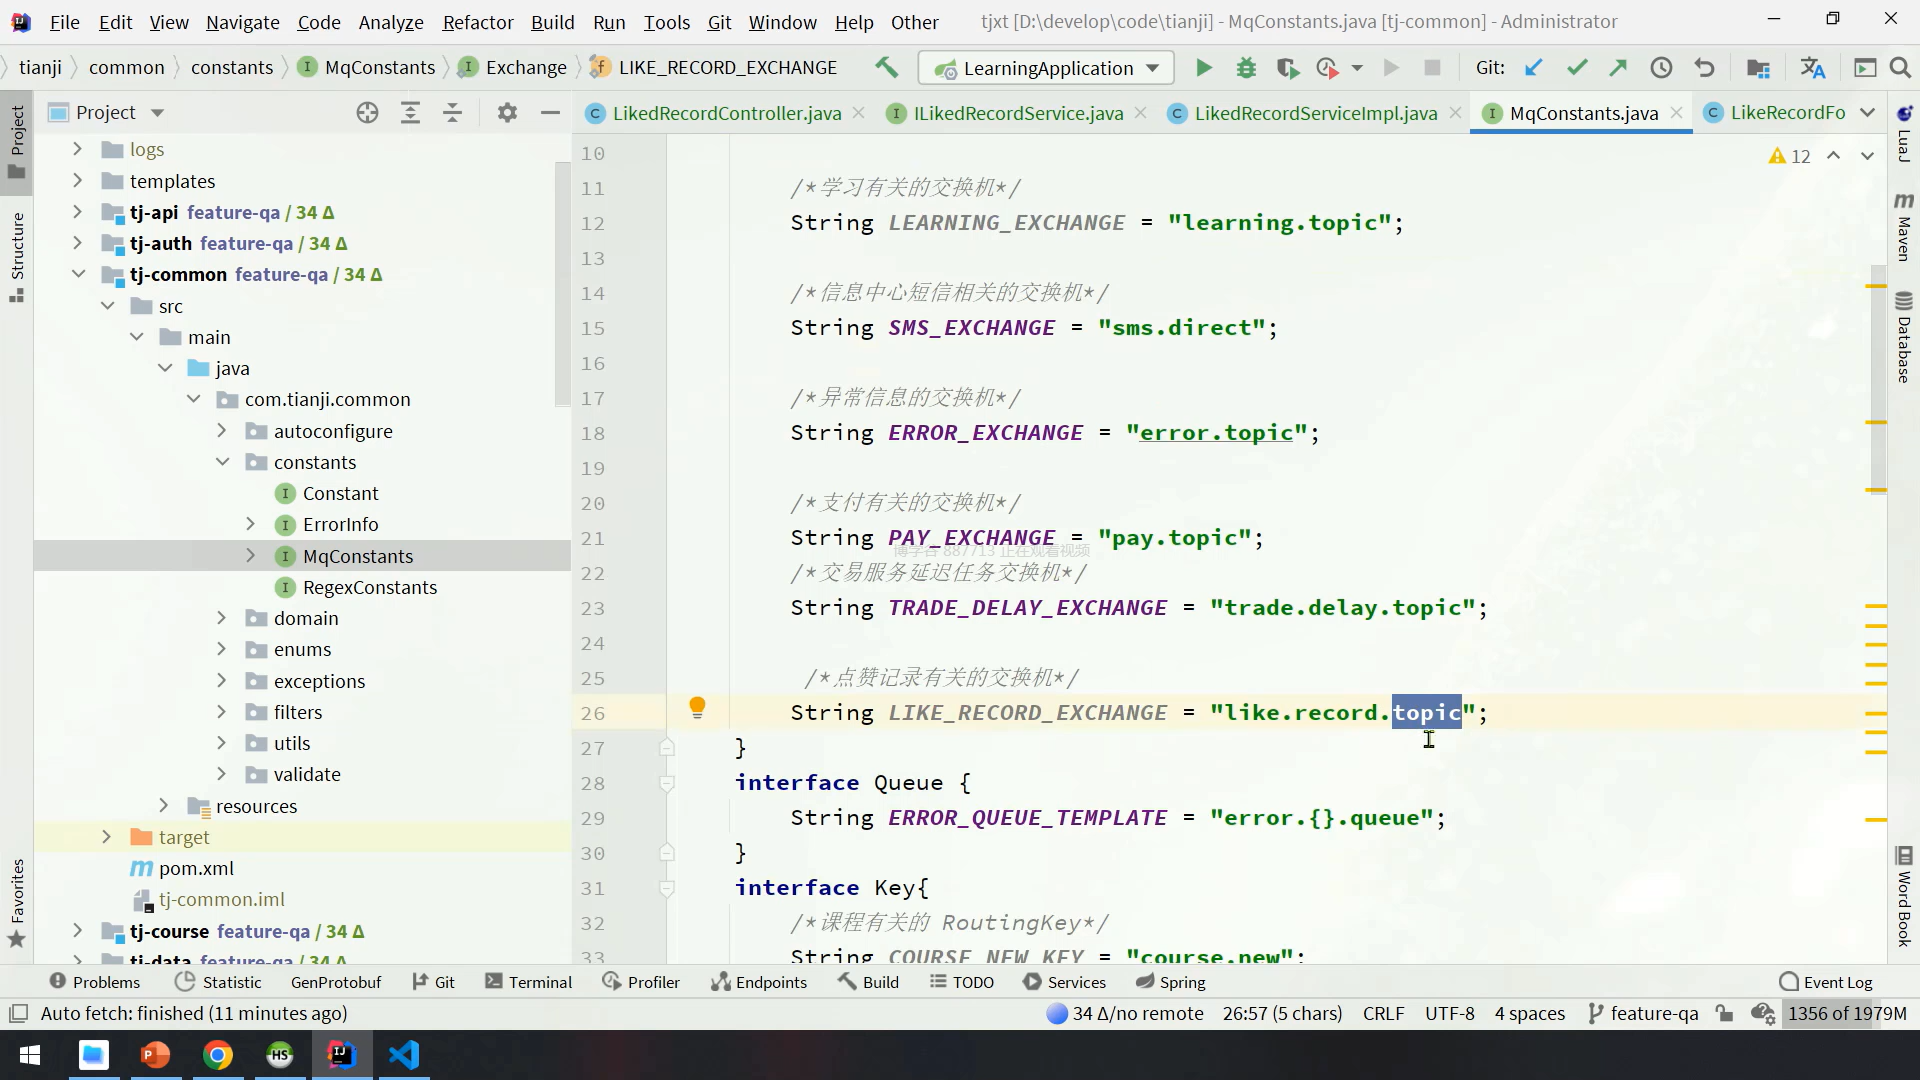Open Git Show History clock icon
The width and height of the screenshot is (1920, 1080).
(1661, 68)
